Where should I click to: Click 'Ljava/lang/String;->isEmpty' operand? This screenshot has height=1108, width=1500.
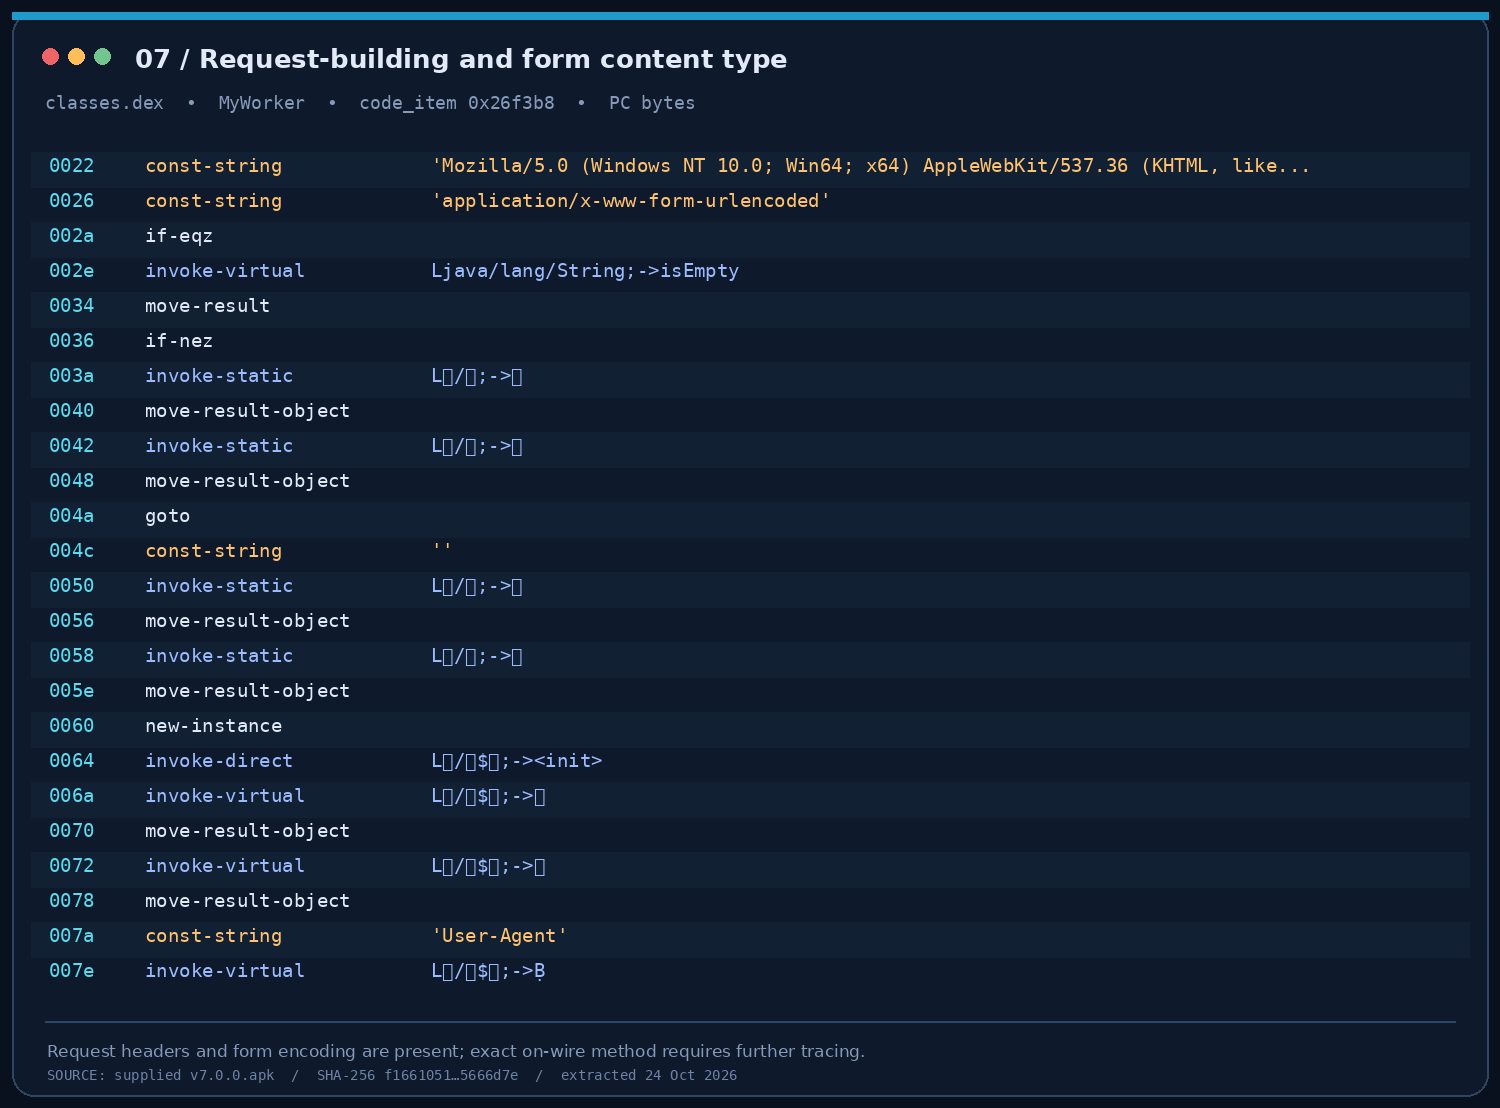click(x=585, y=271)
